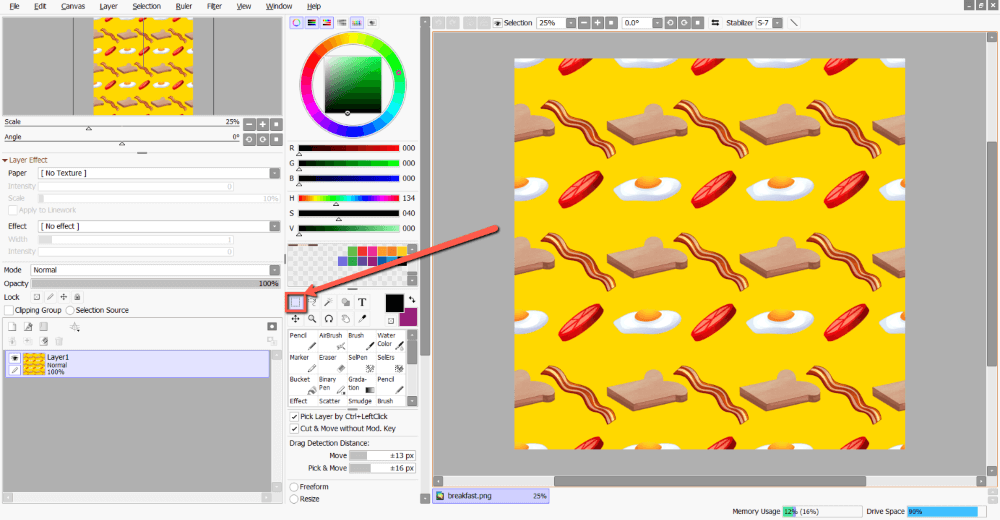Toggle the straight line drawing mode
1000x520 pixels.
point(793,23)
